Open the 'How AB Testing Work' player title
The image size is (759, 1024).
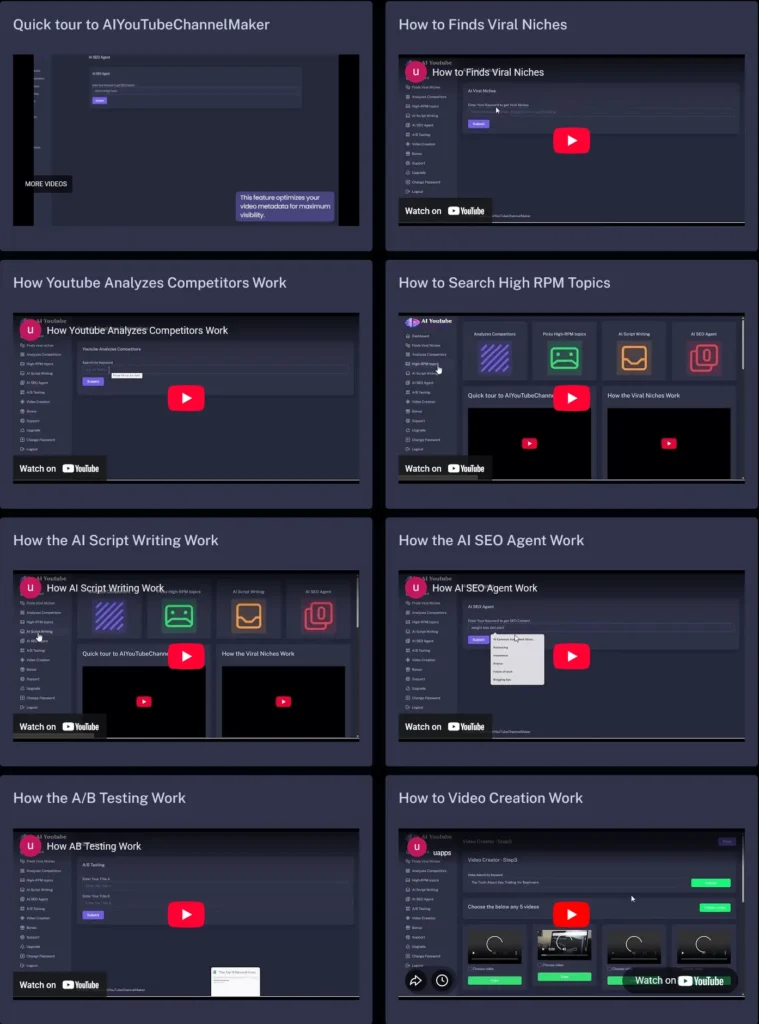pos(94,846)
